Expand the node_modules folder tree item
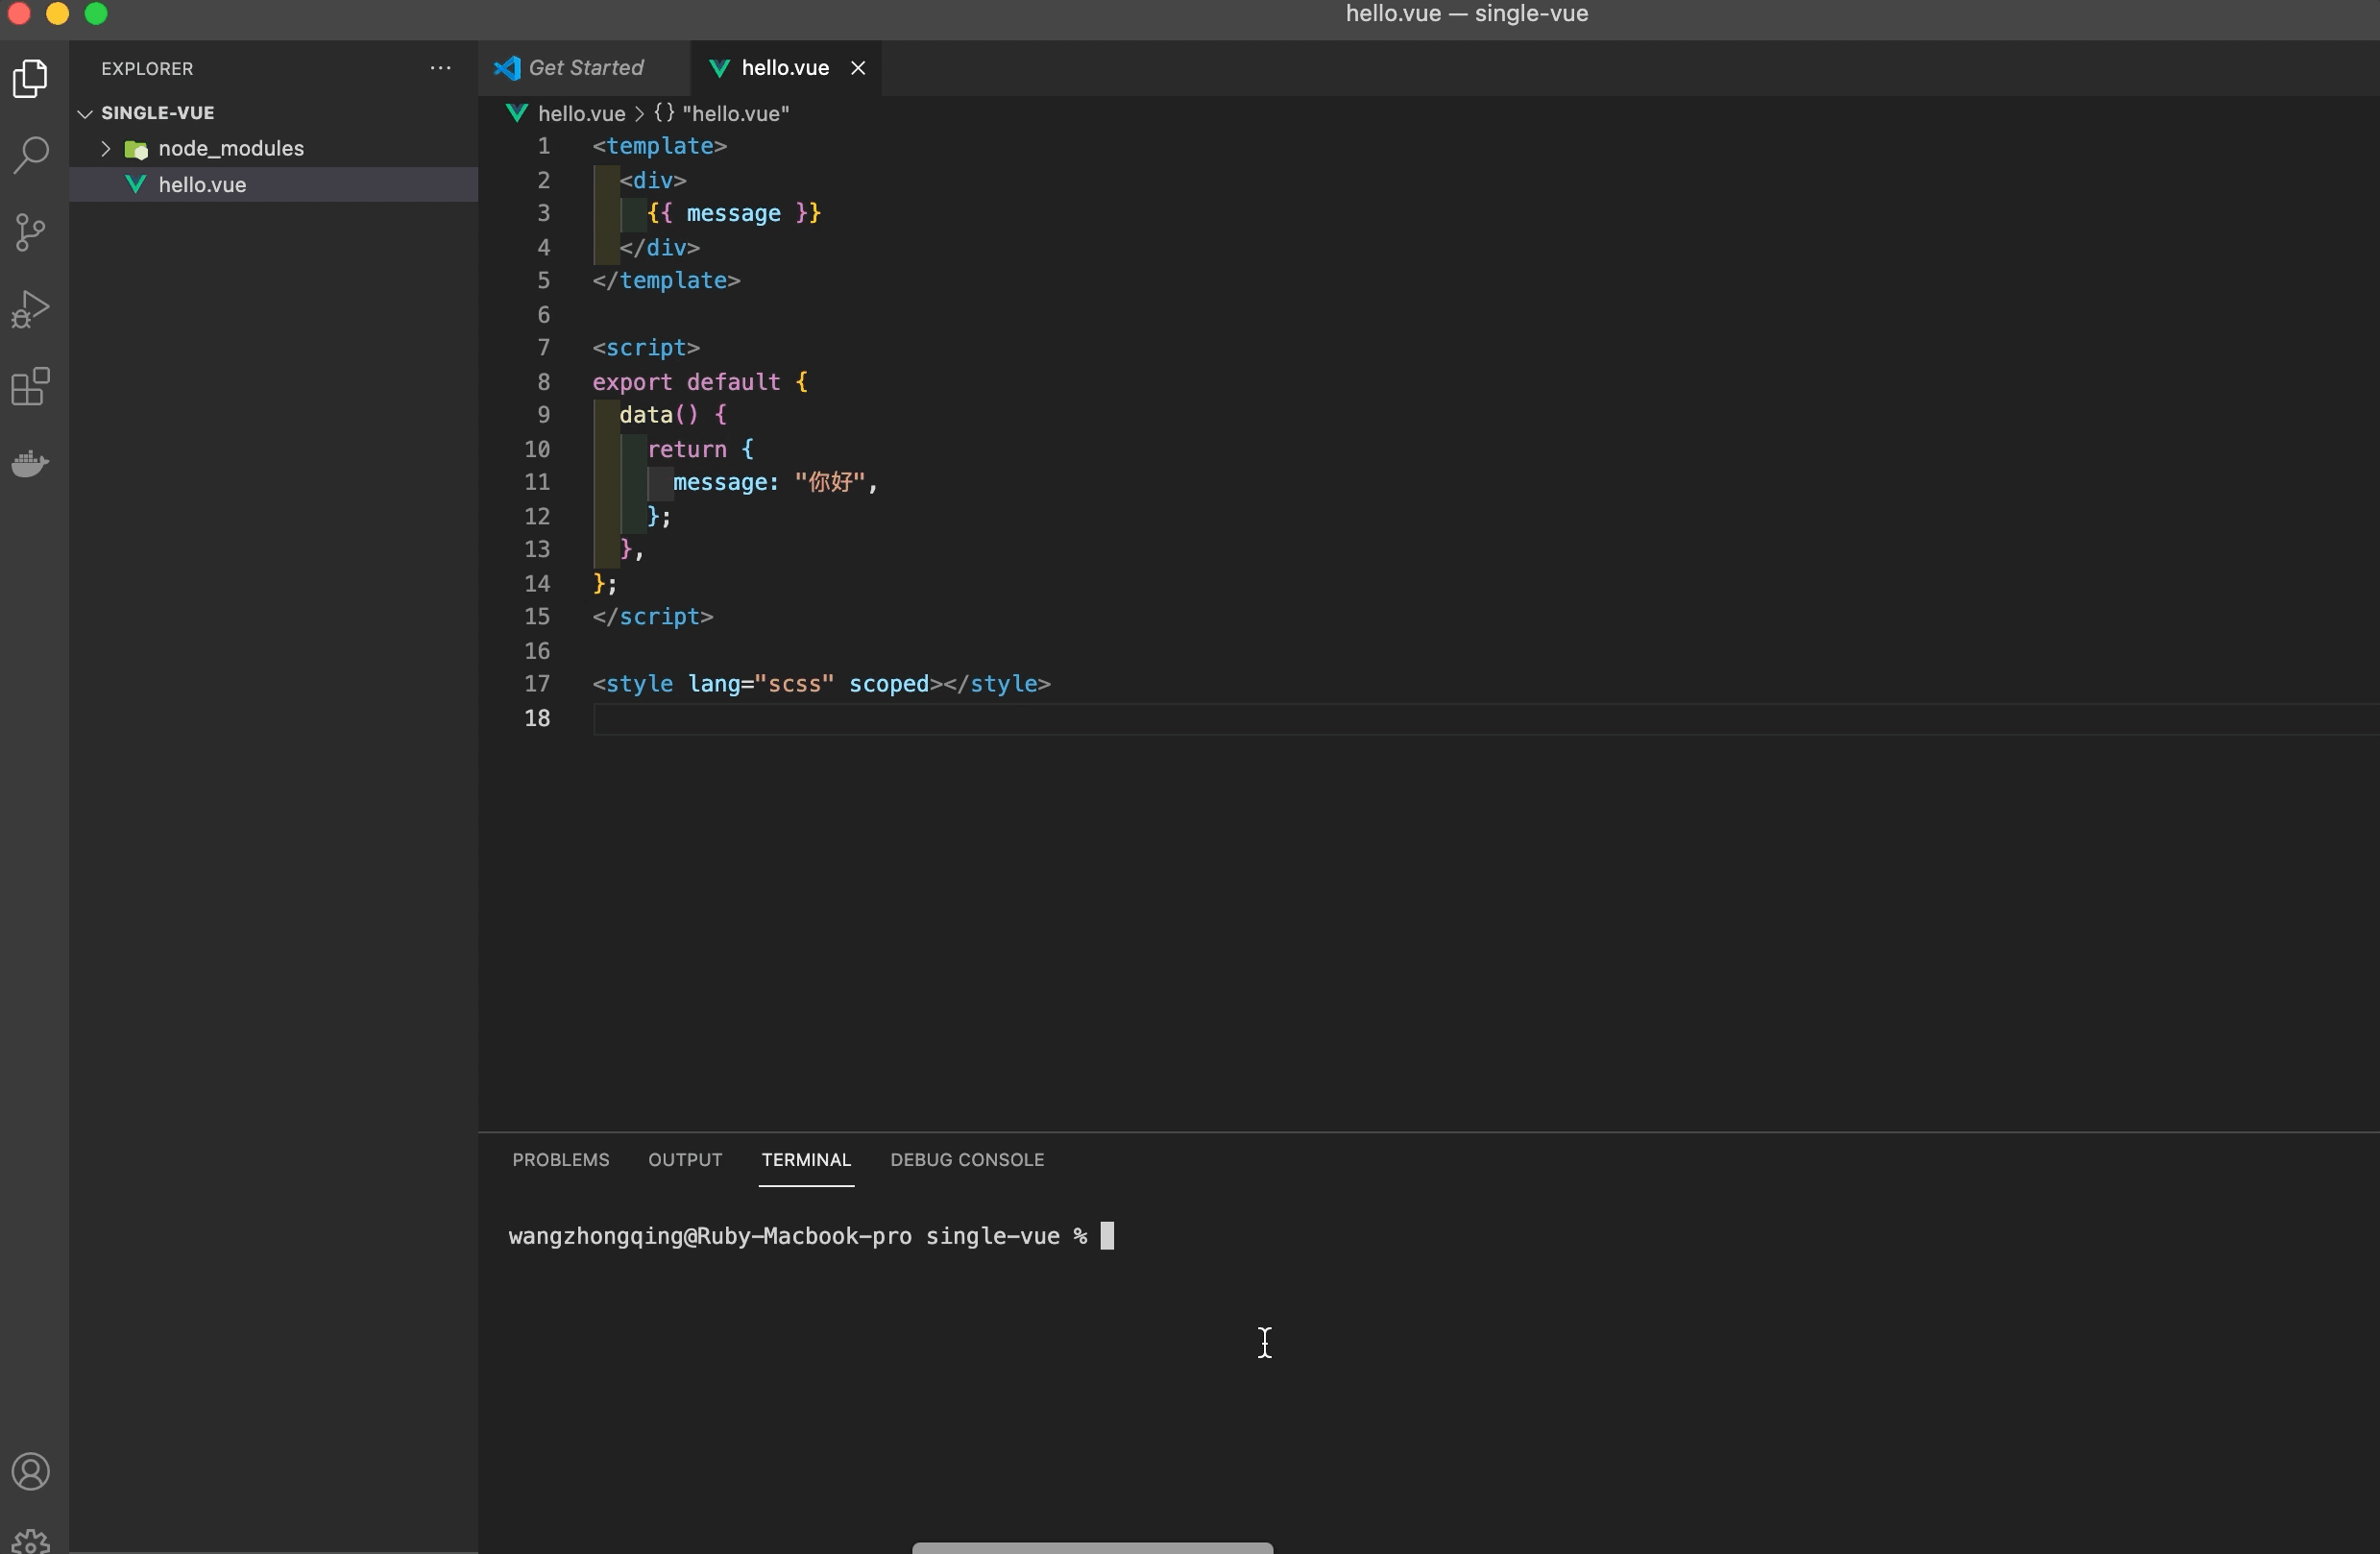Image resolution: width=2380 pixels, height=1554 pixels. (108, 147)
